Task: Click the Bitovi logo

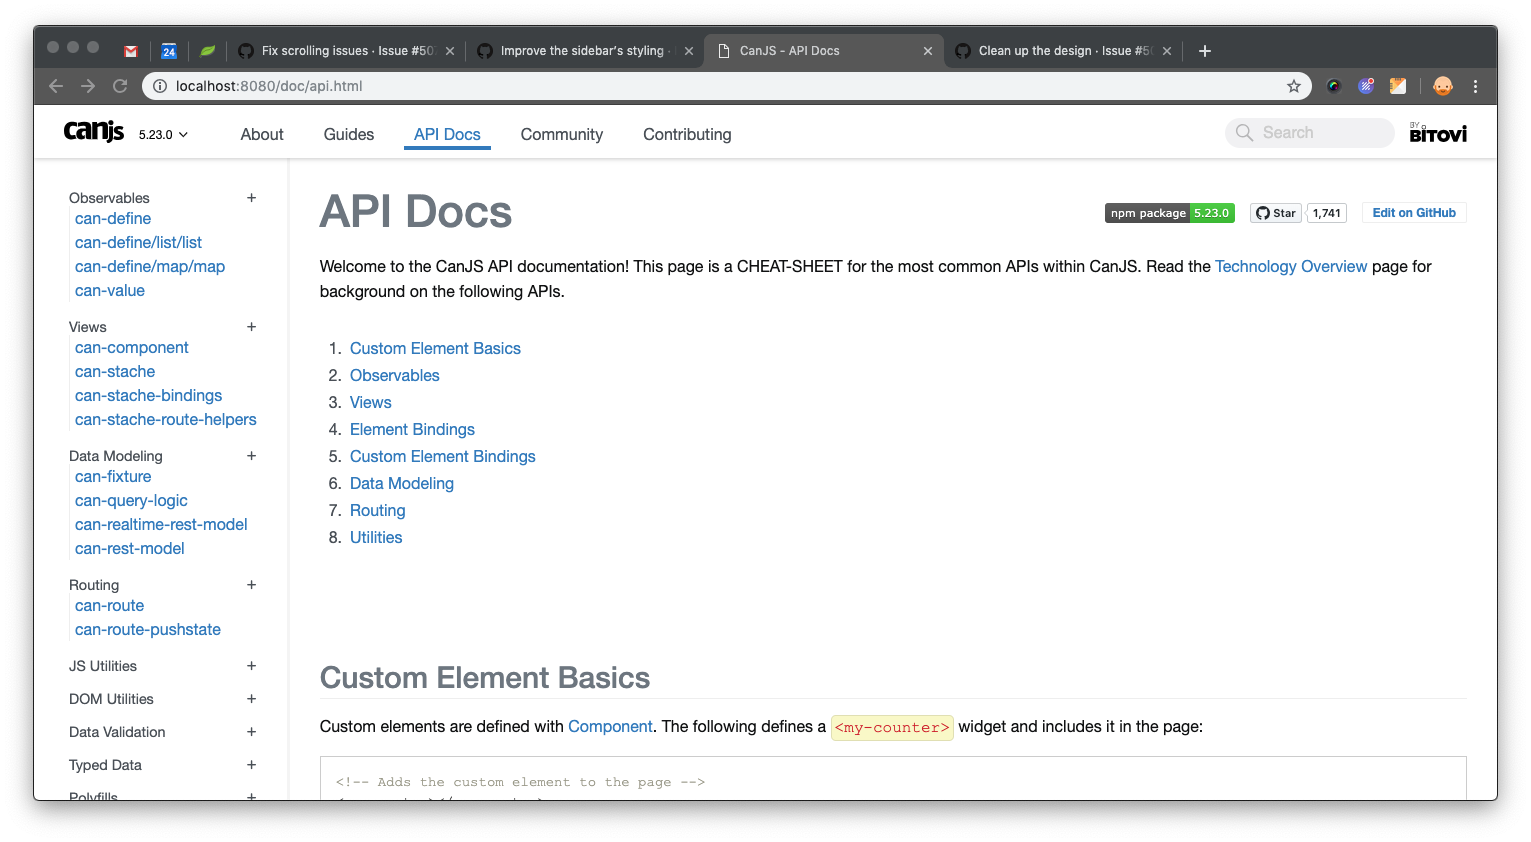Action: coord(1438,133)
